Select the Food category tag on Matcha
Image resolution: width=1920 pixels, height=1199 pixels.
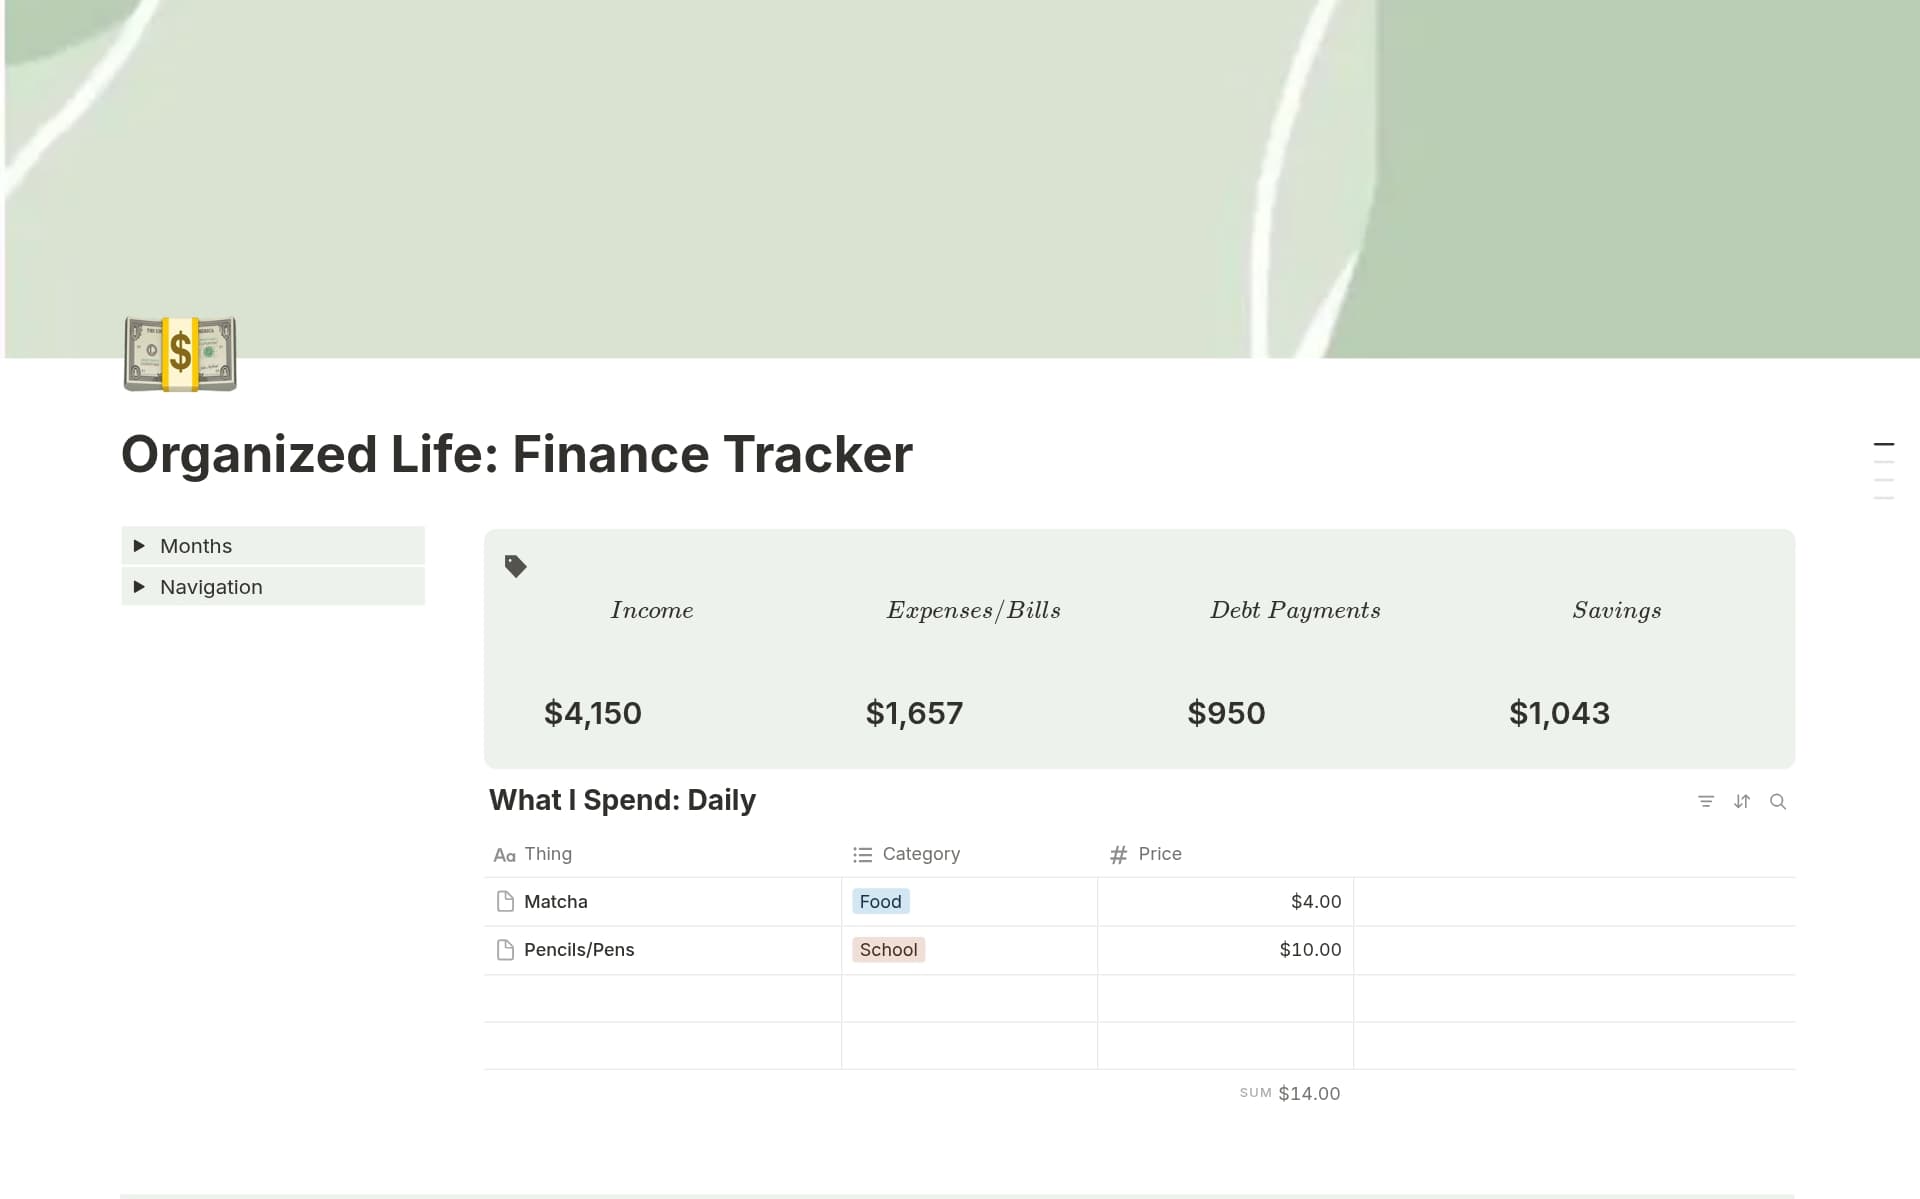[x=880, y=901]
